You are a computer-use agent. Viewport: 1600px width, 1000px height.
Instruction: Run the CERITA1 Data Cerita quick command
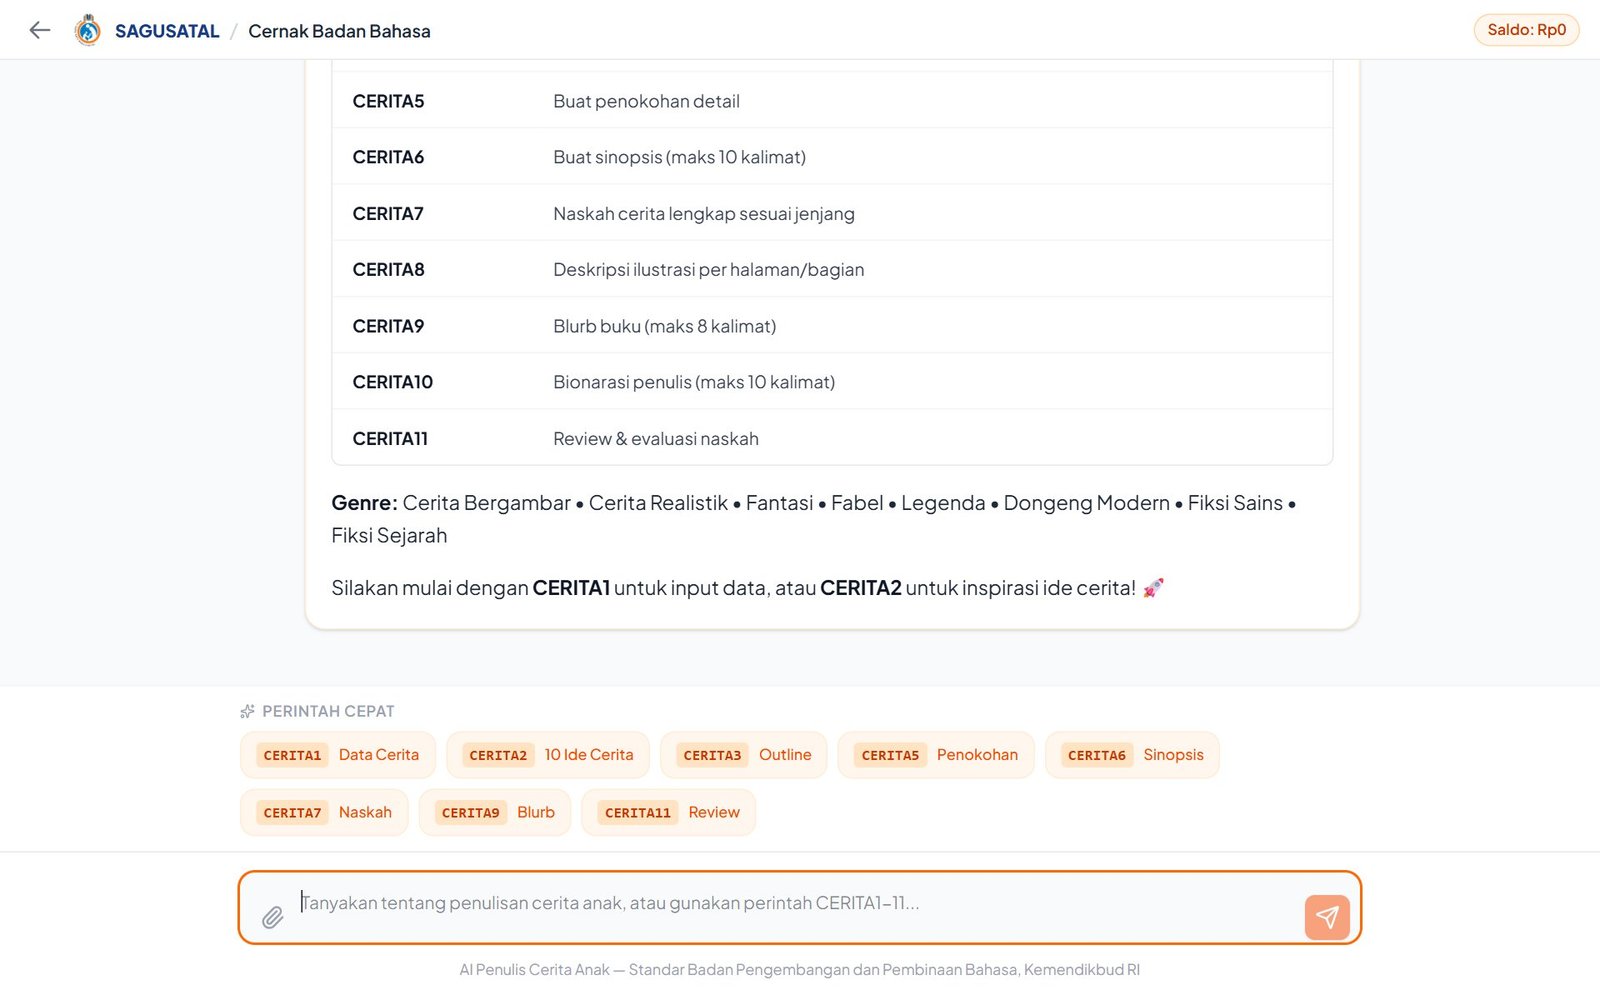(338, 755)
